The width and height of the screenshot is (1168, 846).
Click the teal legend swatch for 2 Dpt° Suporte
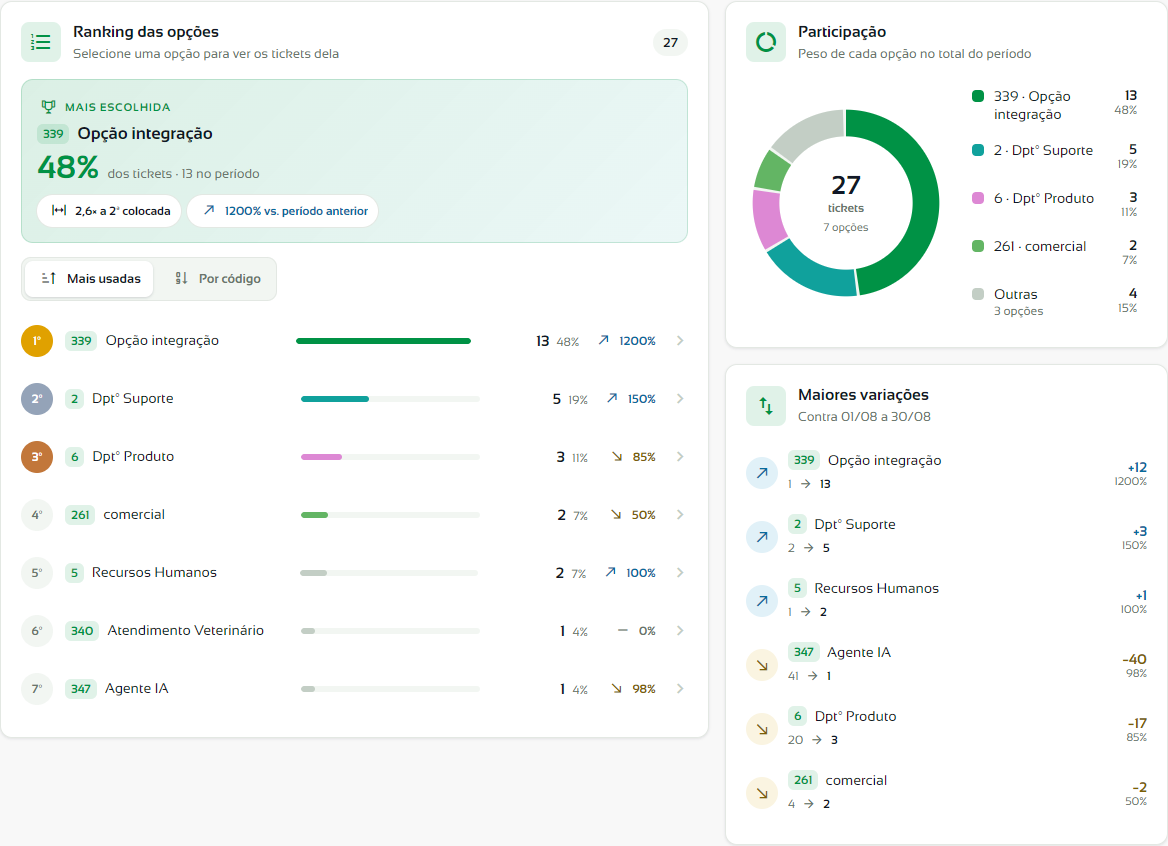(978, 150)
